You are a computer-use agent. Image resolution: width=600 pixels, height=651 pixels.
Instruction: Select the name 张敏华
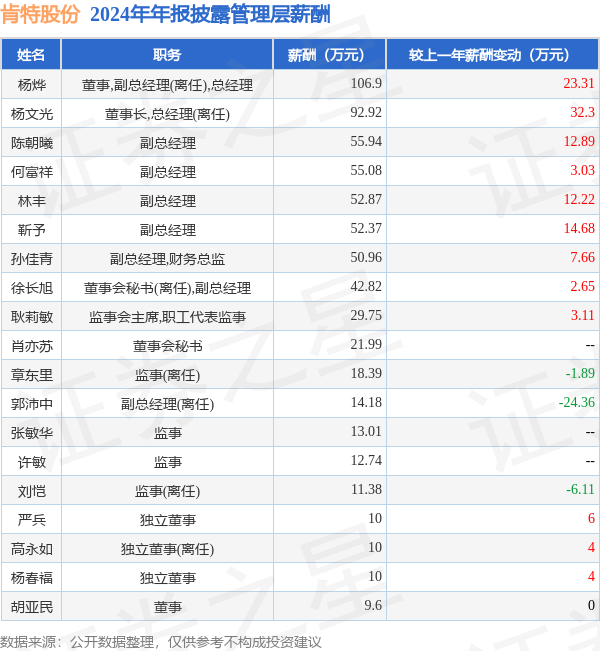coord(32,433)
